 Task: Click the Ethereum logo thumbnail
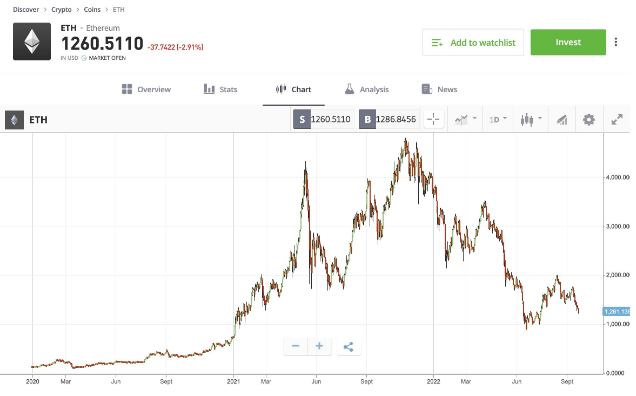[x=32, y=41]
